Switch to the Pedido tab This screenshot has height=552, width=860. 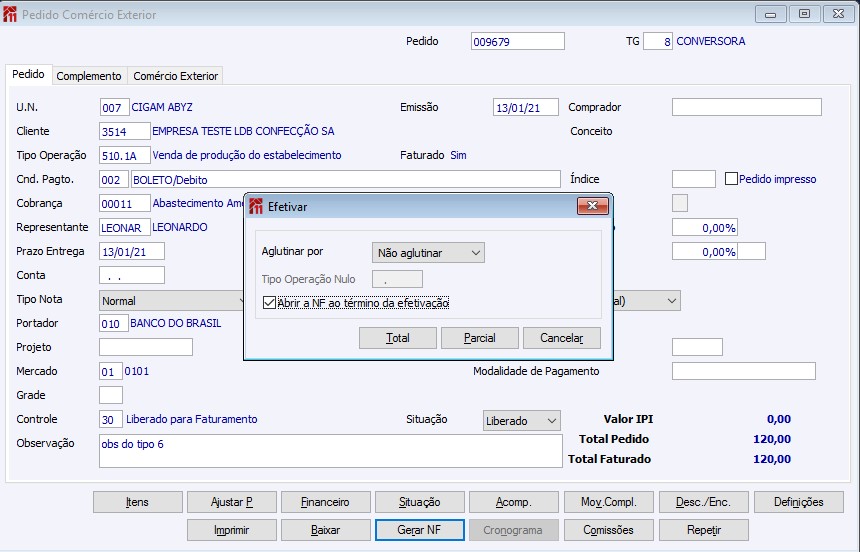pos(29,74)
